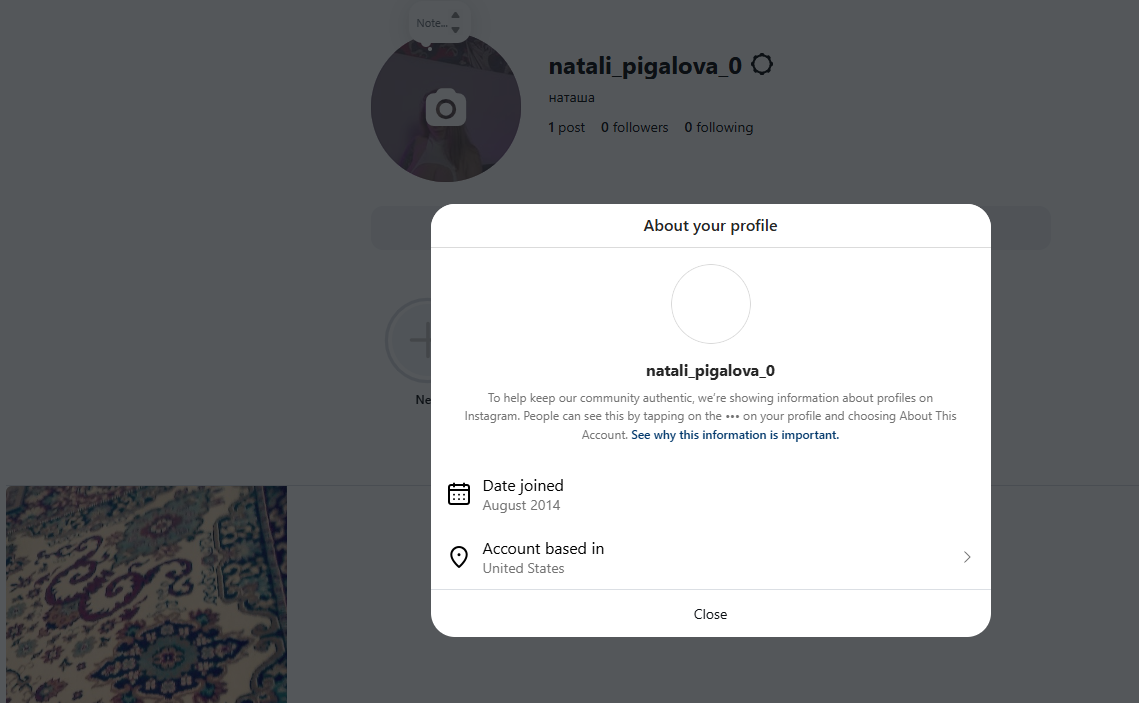1139x703 pixels.
Task: Open the Account based in row
Action: tap(710, 558)
